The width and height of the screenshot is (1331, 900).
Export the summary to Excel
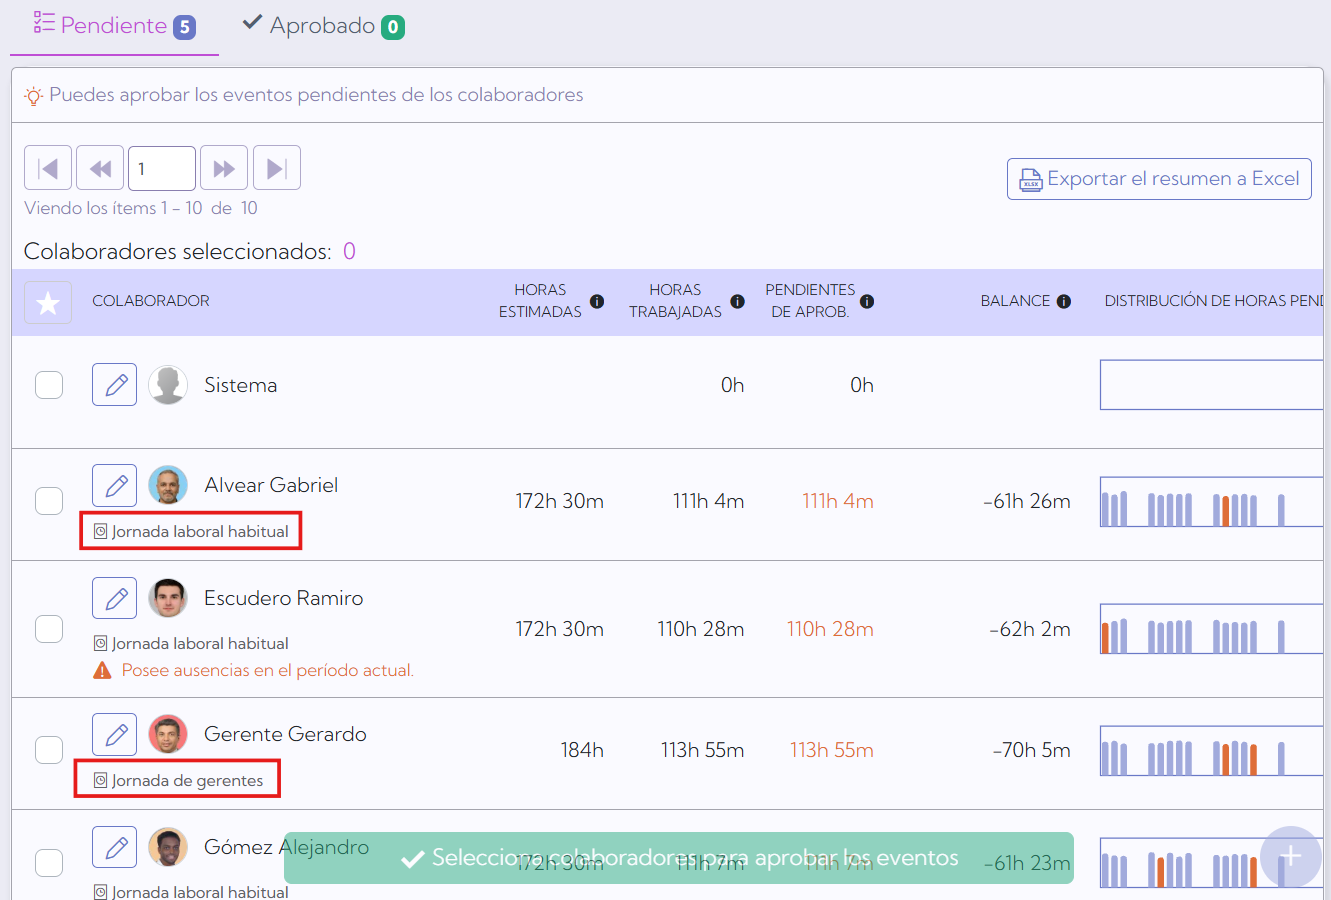[x=1159, y=179]
